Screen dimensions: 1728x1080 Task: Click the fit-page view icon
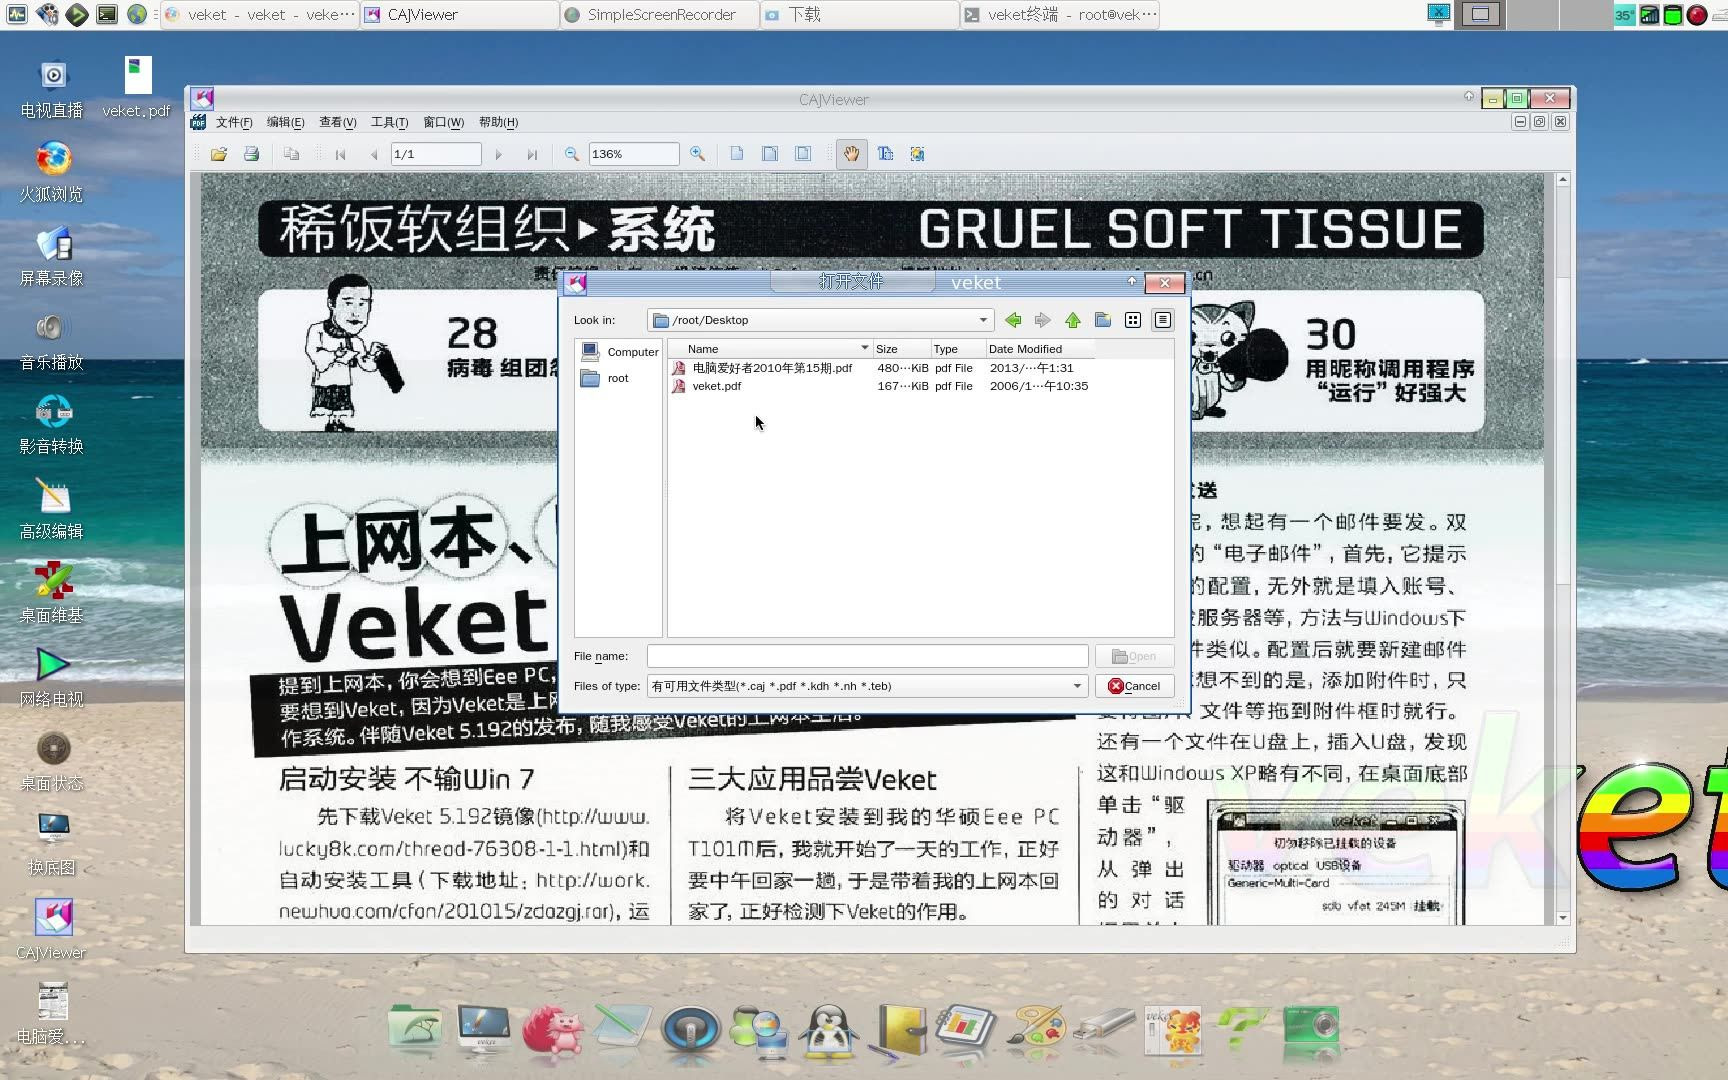803,154
